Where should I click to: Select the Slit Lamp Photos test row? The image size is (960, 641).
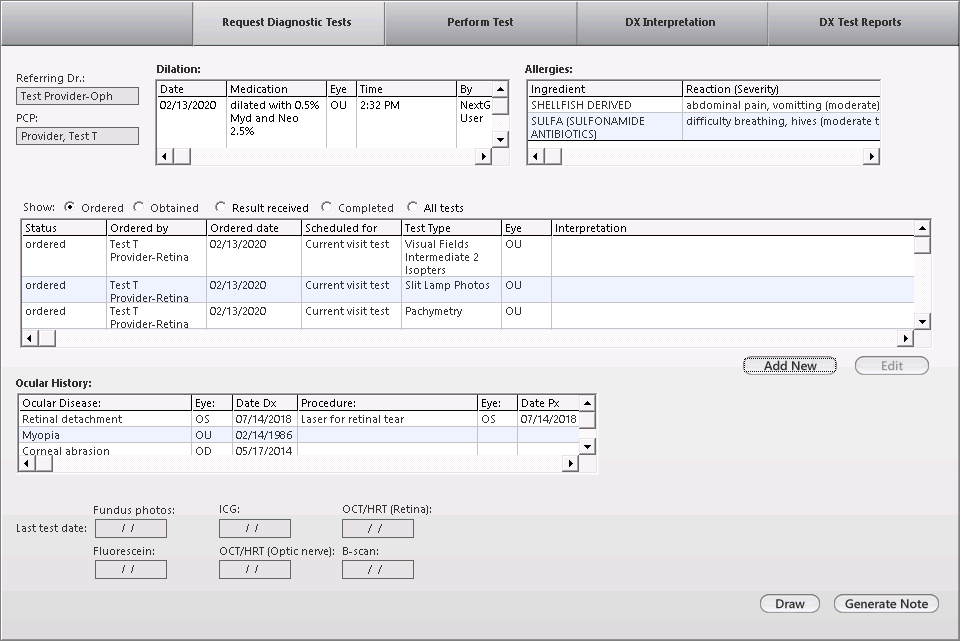coord(468,290)
